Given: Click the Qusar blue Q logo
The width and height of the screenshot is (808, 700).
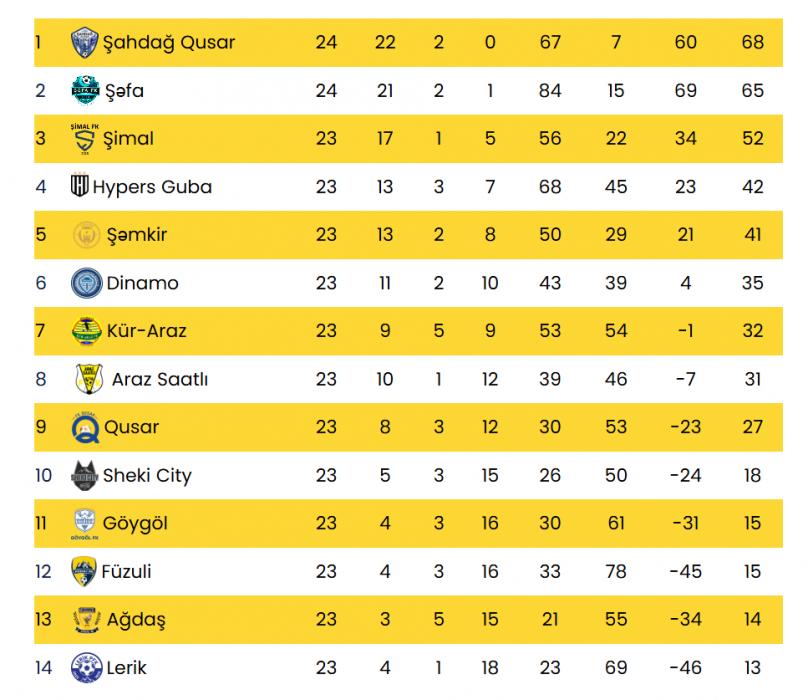Looking at the screenshot, I should 85,427.
